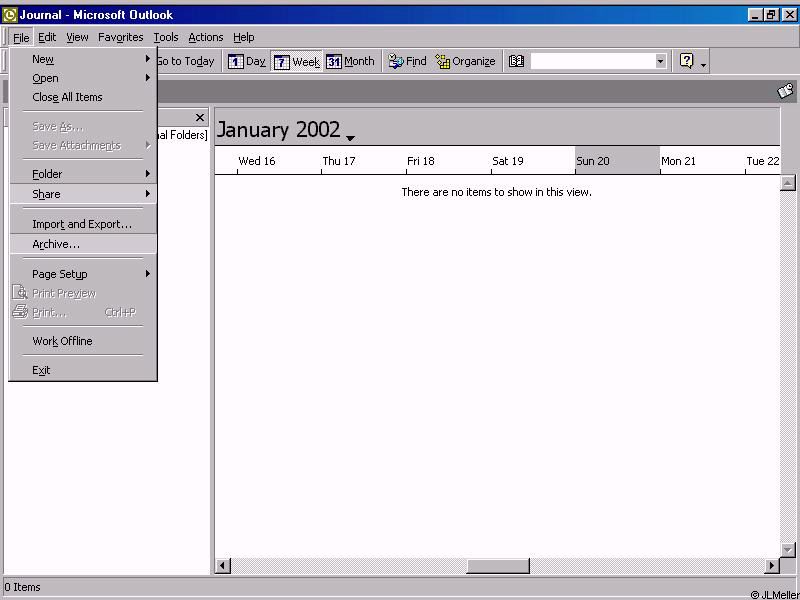The height and width of the screenshot is (600, 800).
Task: Open the View menu
Action: [x=77, y=37]
